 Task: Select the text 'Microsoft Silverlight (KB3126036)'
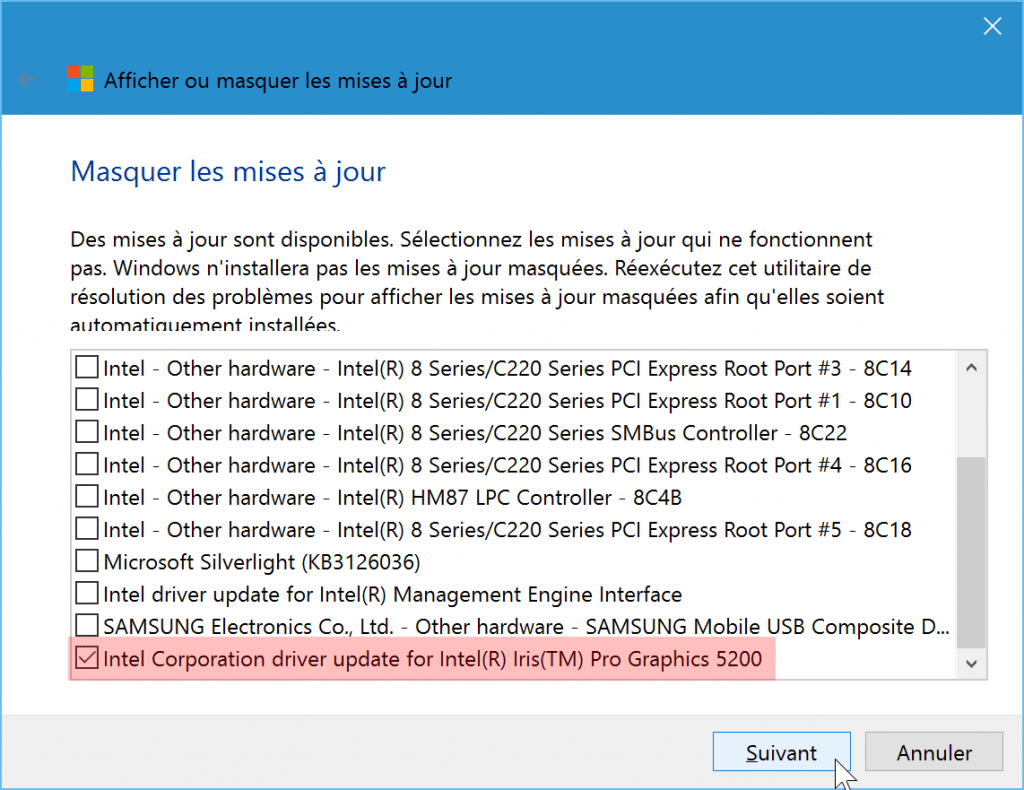(x=262, y=562)
